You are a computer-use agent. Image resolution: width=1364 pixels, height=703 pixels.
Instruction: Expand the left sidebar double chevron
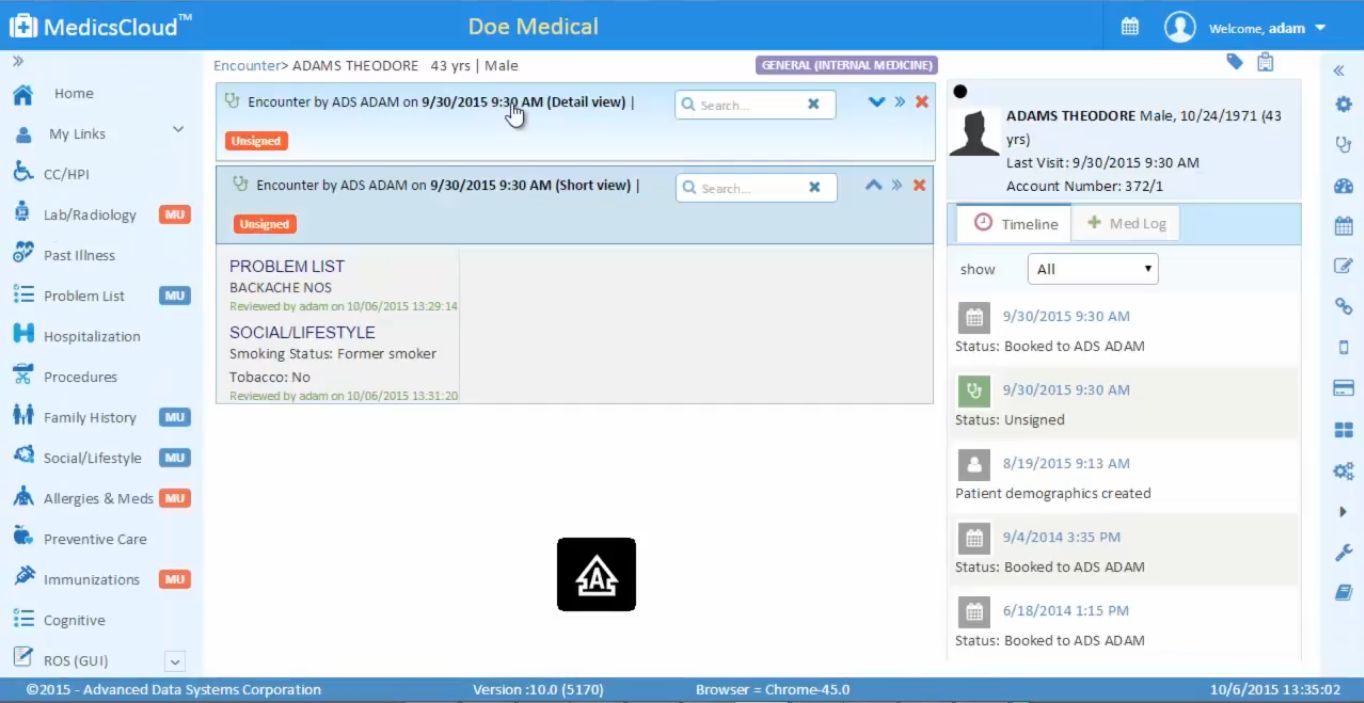(x=18, y=62)
